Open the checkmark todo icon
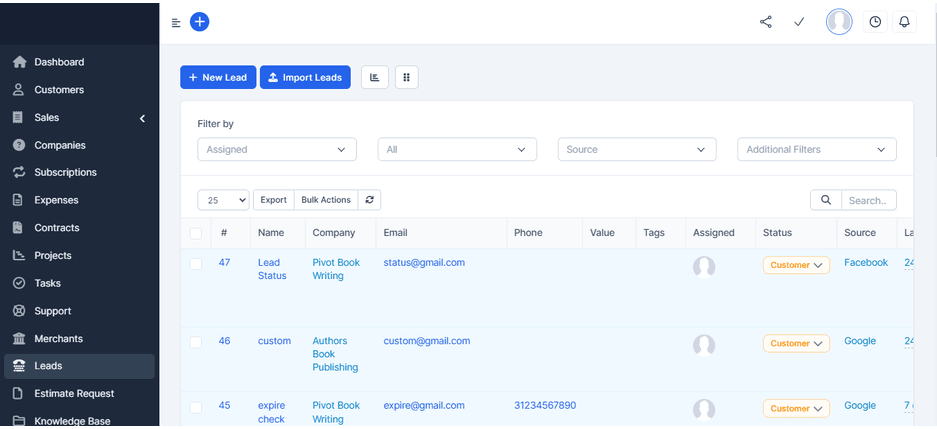 (x=799, y=22)
